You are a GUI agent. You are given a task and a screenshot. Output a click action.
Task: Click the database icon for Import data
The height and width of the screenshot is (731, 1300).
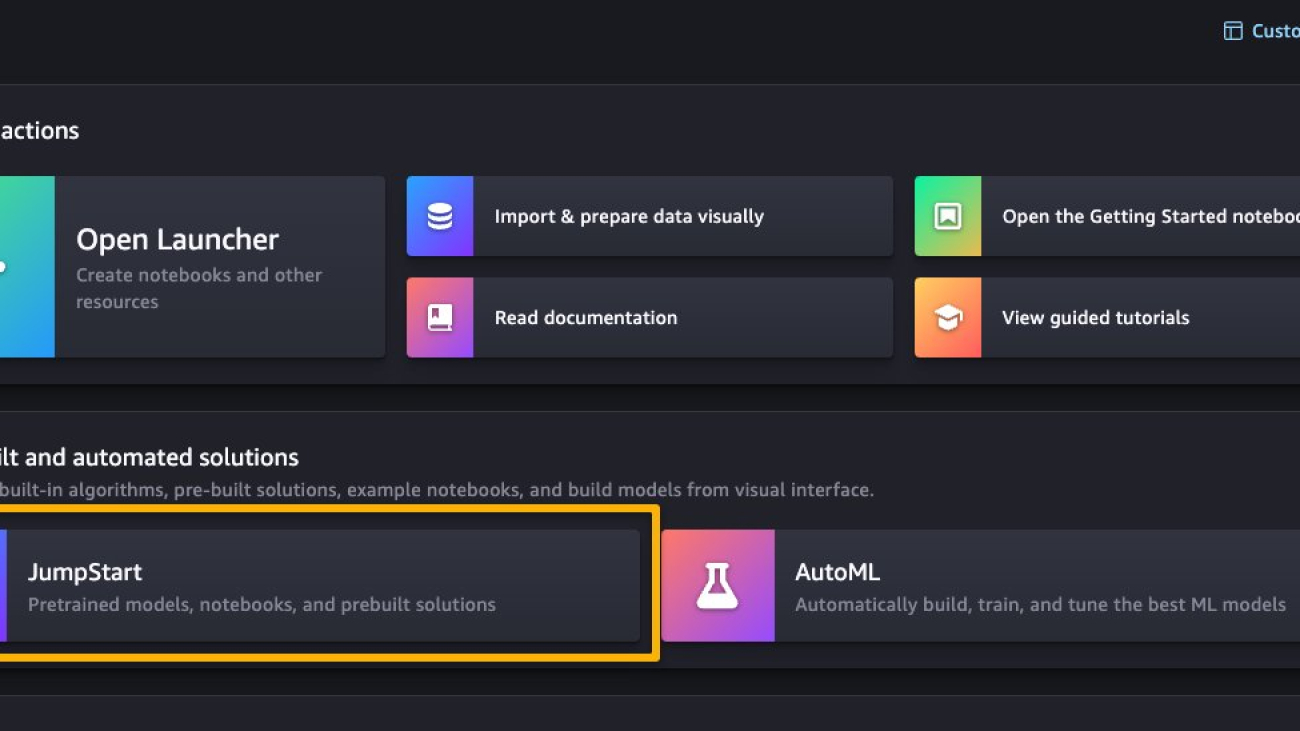(440, 216)
